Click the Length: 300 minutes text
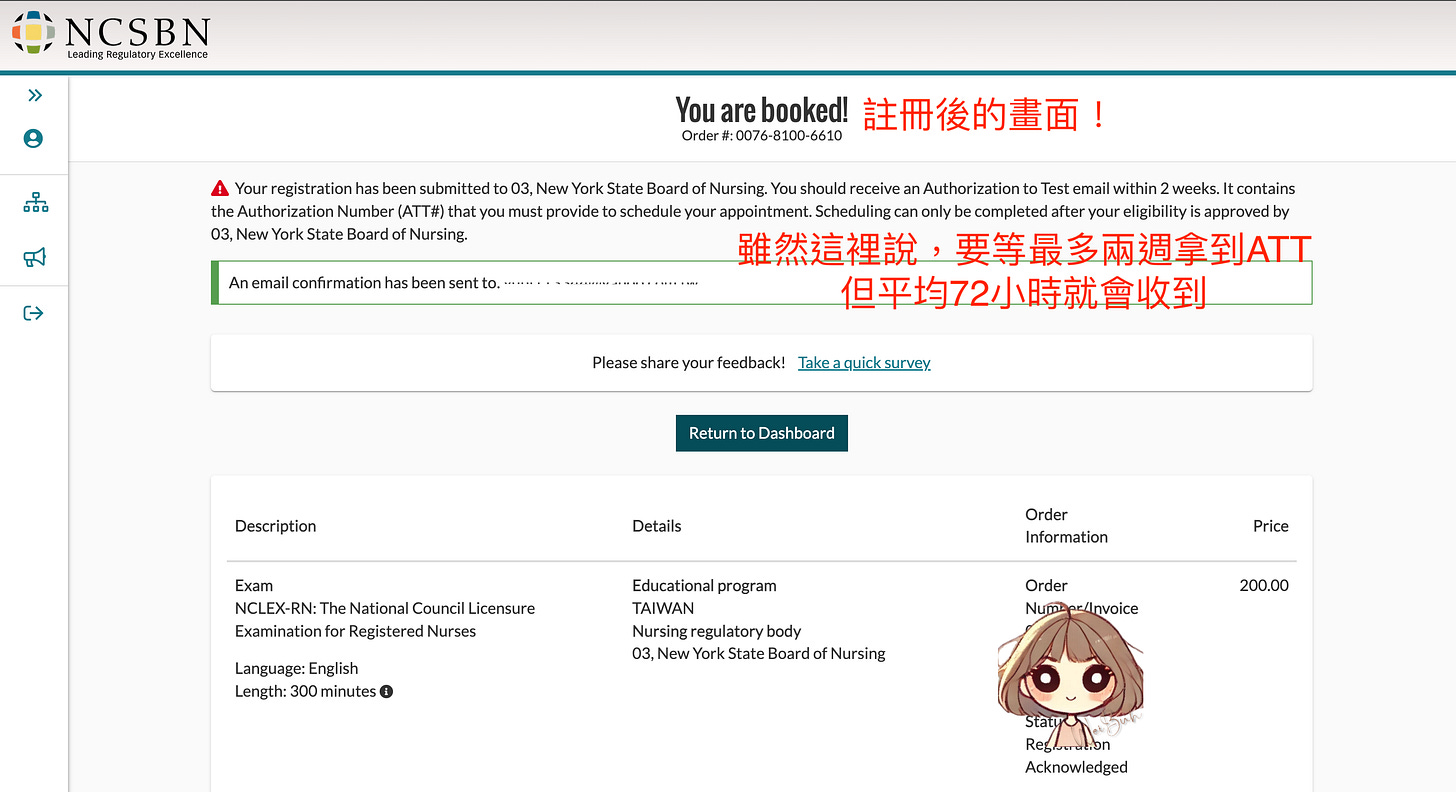Image resolution: width=1456 pixels, height=792 pixels. pos(305,691)
